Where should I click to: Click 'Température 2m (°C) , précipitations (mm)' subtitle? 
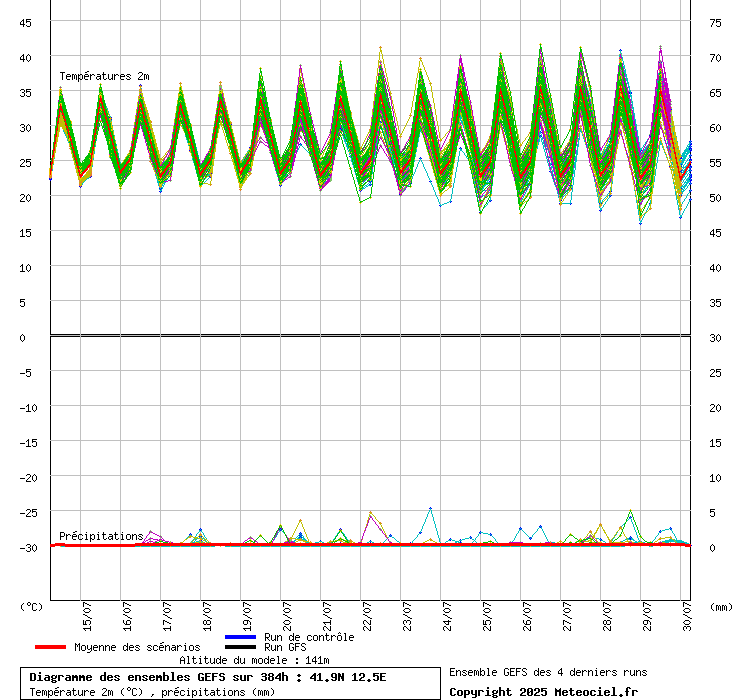pyautogui.click(x=152, y=692)
